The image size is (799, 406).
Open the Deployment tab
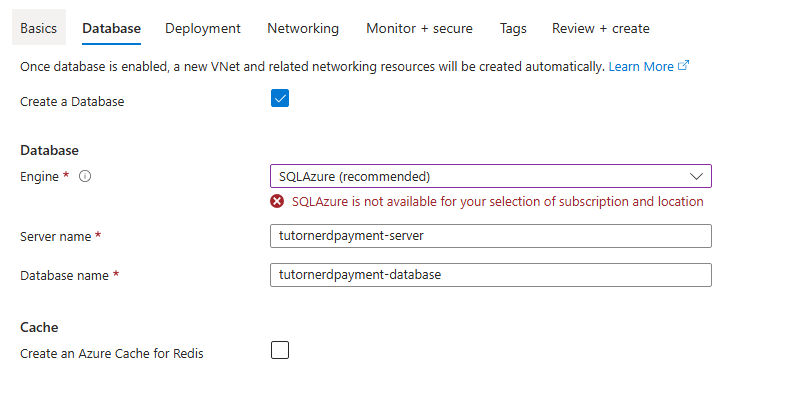pyautogui.click(x=203, y=28)
